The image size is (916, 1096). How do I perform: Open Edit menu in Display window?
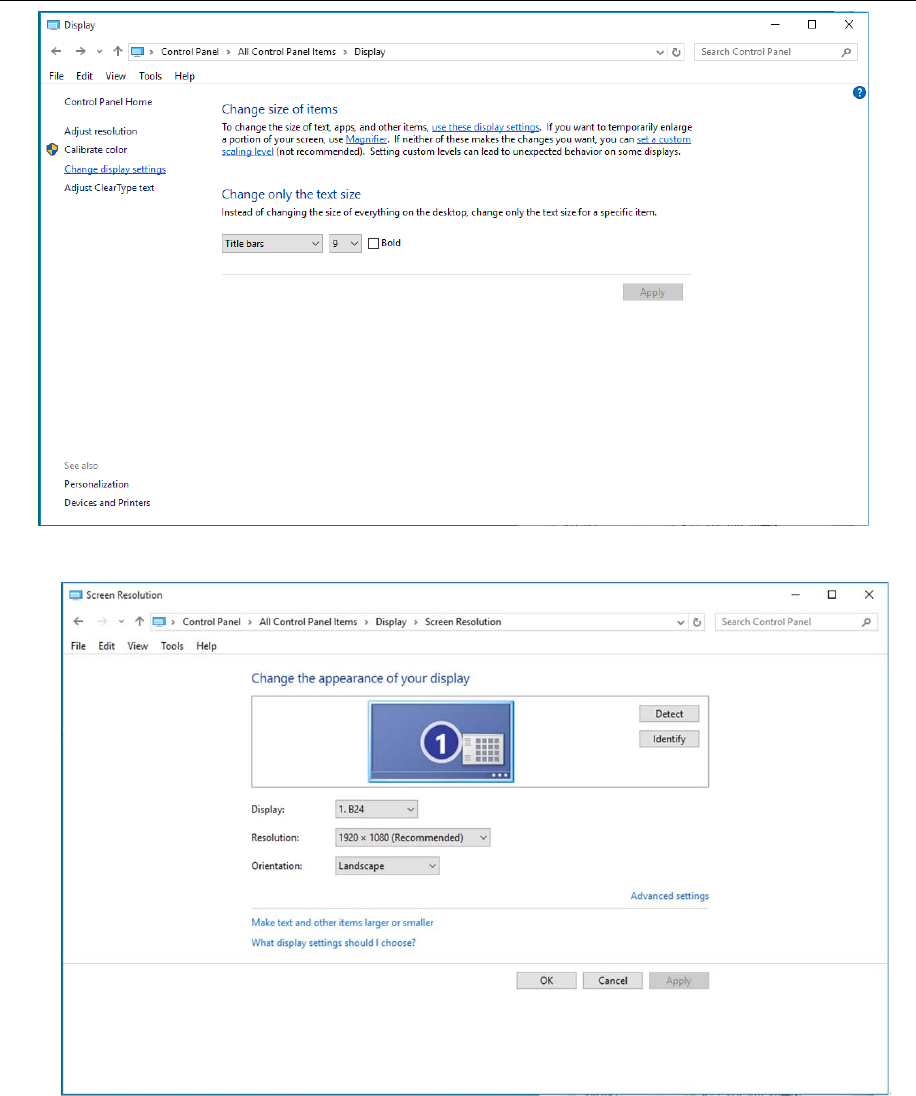(x=85, y=75)
